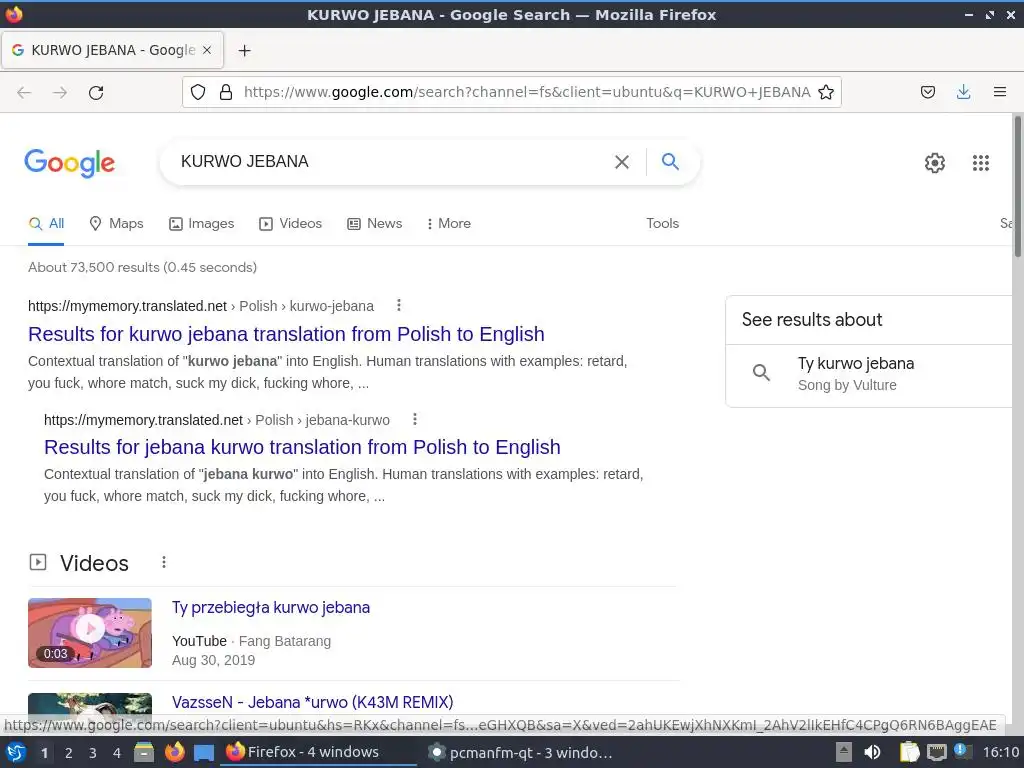Switch to virtual desktop 3

[93, 753]
